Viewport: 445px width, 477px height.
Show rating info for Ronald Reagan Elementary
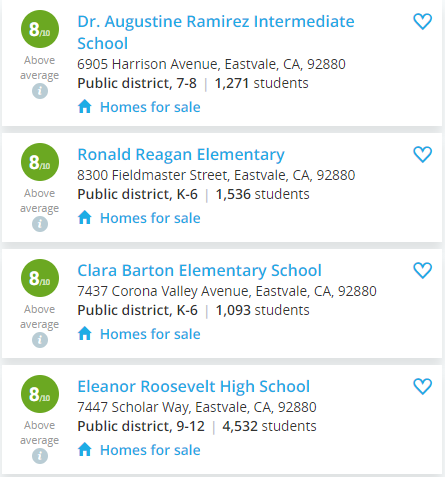pos(40,224)
